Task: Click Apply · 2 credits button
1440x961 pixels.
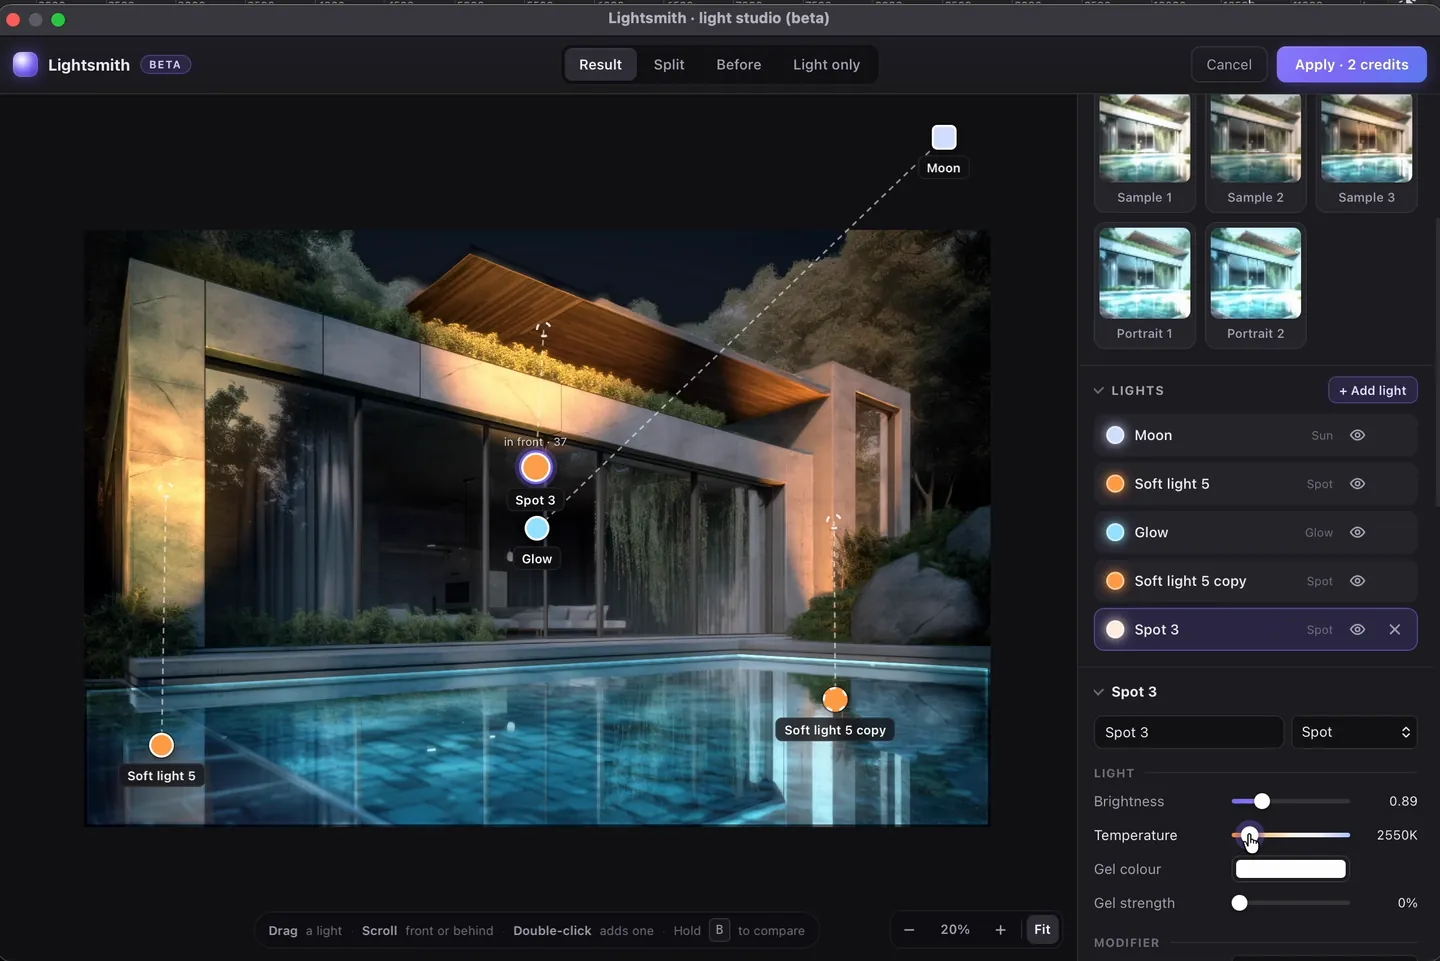Action: [1352, 65]
